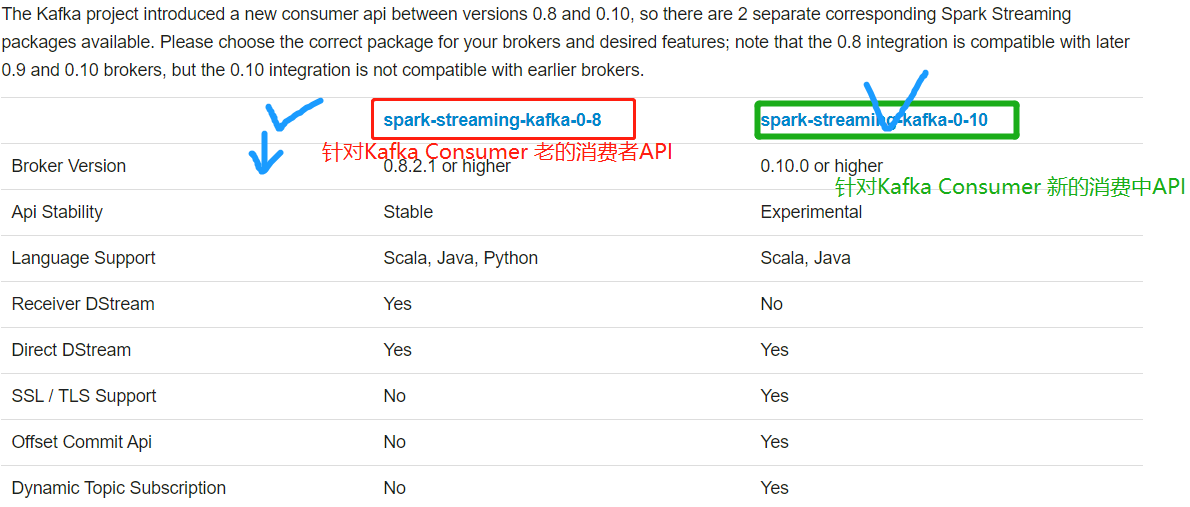Click Yes for Receiver DStream

click(x=398, y=304)
